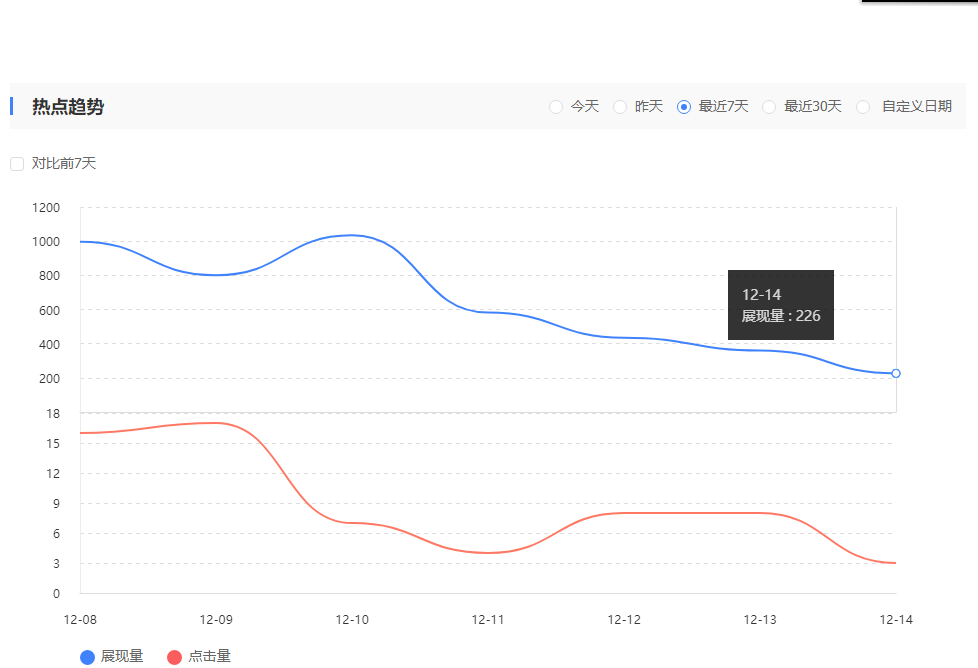Select the 今天 radio button
The width and height of the screenshot is (978, 668).
point(556,107)
